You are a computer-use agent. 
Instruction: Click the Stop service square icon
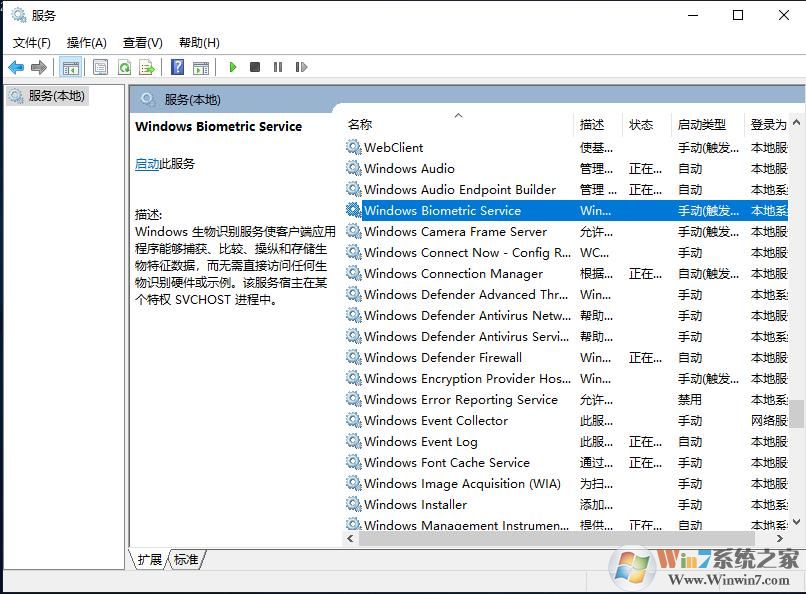pyautogui.click(x=255, y=67)
